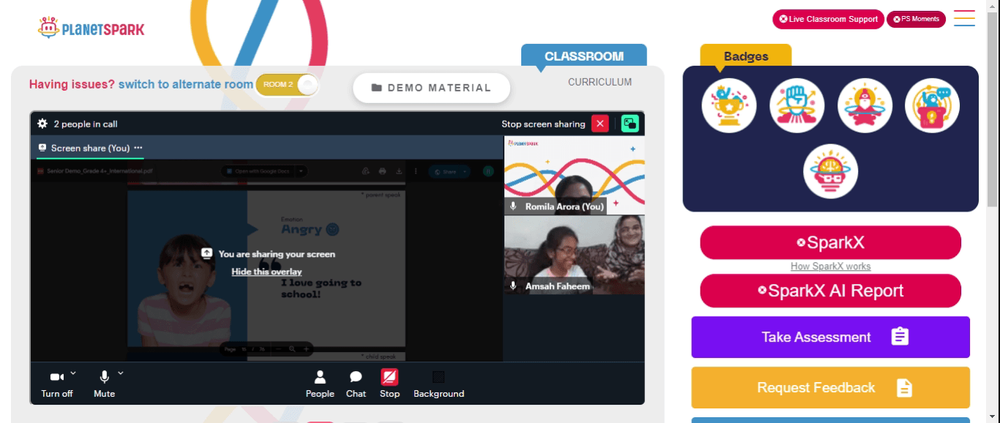Click Romila Arora microphone indicator
The image size is (1000, 423).
coord(513,206)
